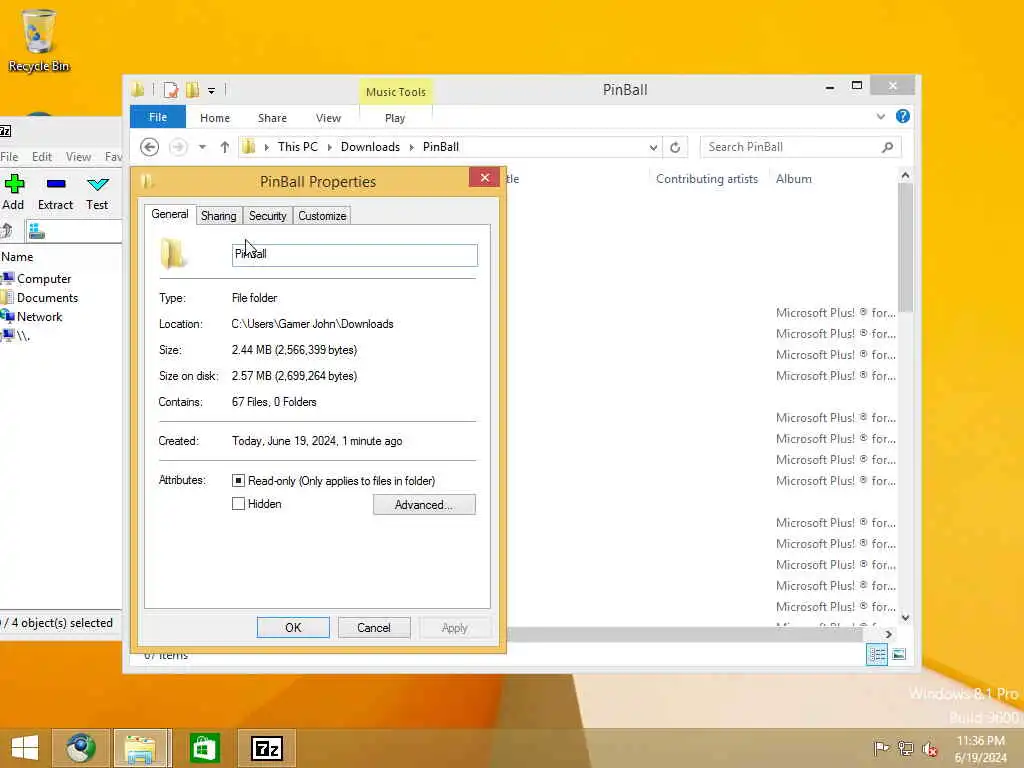The width and height of the screenshot is (1024, 768).
Task: Open the Windows Start button
Action: 25,748
